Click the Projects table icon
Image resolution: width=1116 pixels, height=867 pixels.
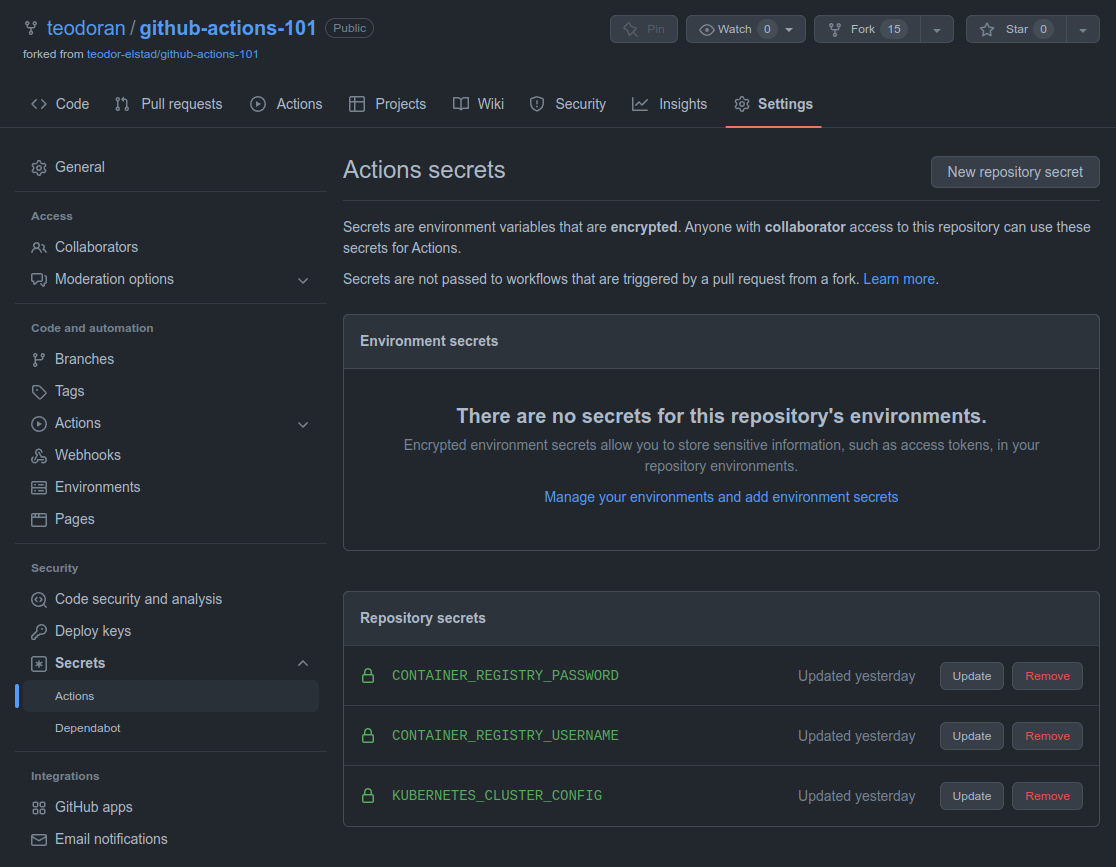(x=357, y=104)
